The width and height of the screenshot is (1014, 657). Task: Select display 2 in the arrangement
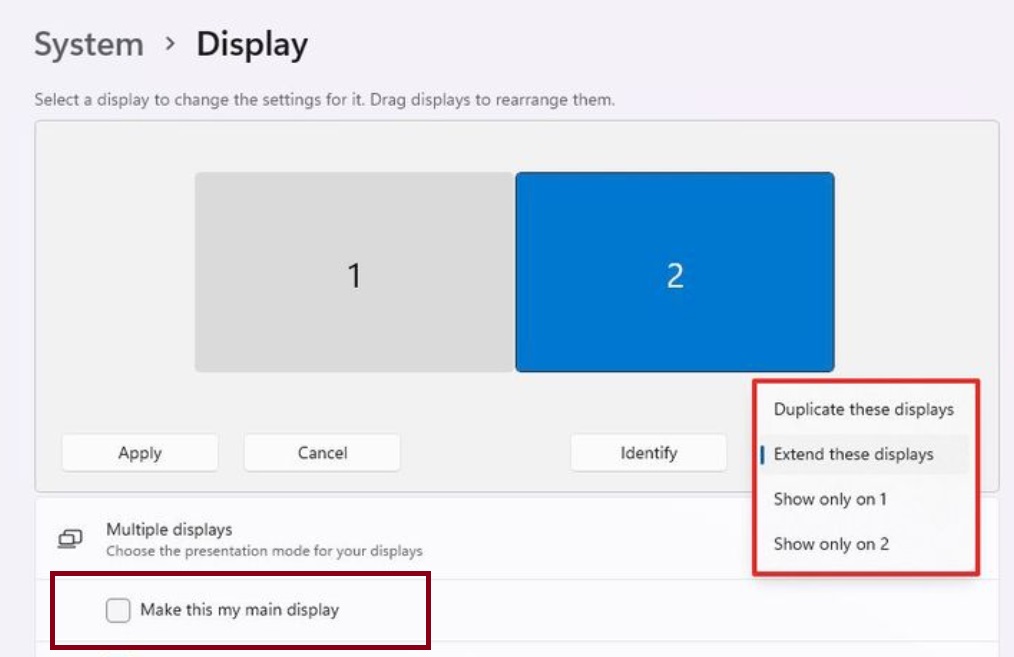[x=674, y=272]
